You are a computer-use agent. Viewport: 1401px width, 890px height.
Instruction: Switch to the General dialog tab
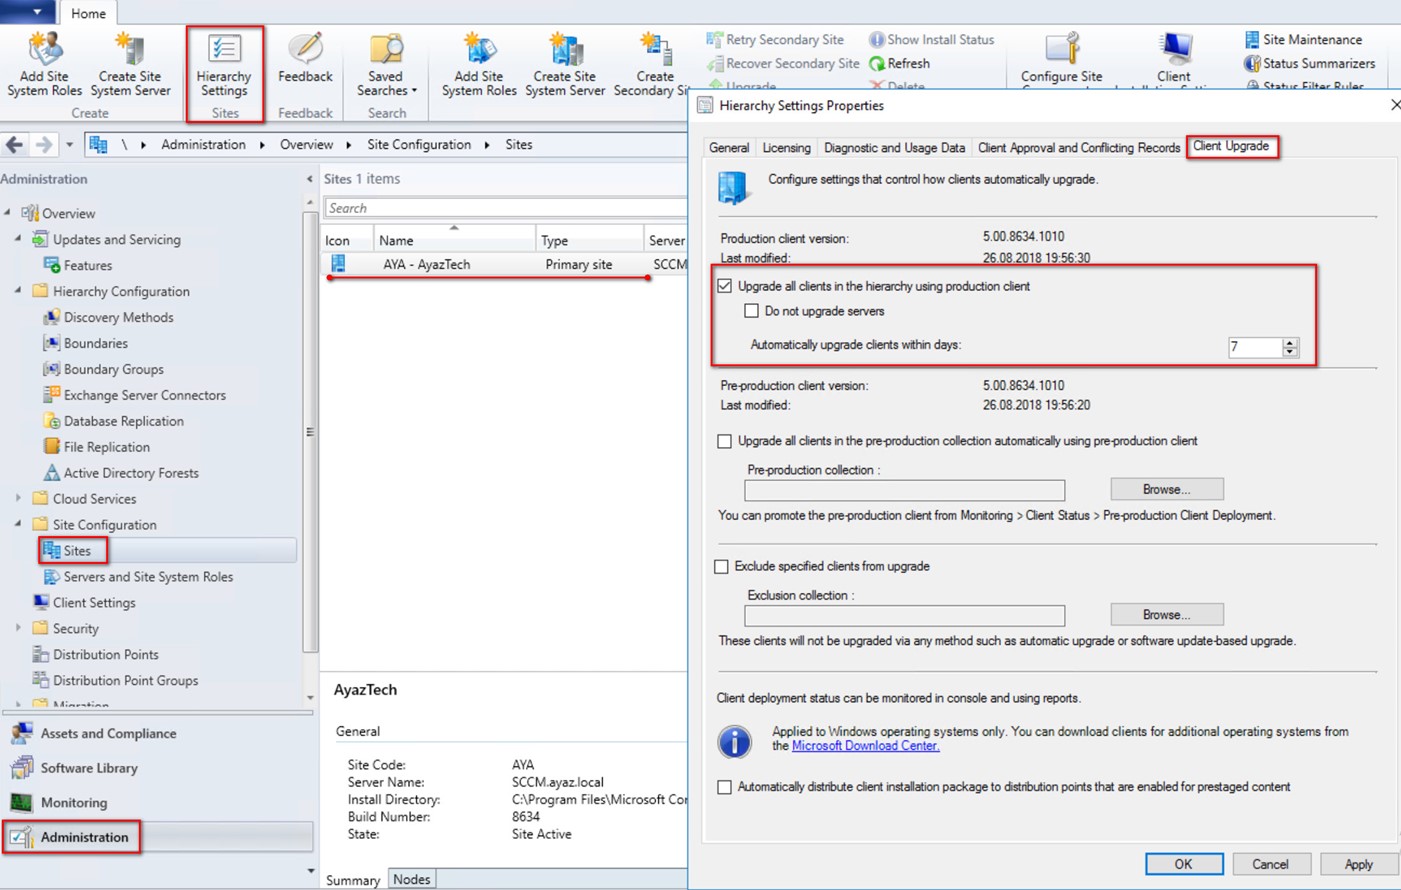click(x=729, y=147)
